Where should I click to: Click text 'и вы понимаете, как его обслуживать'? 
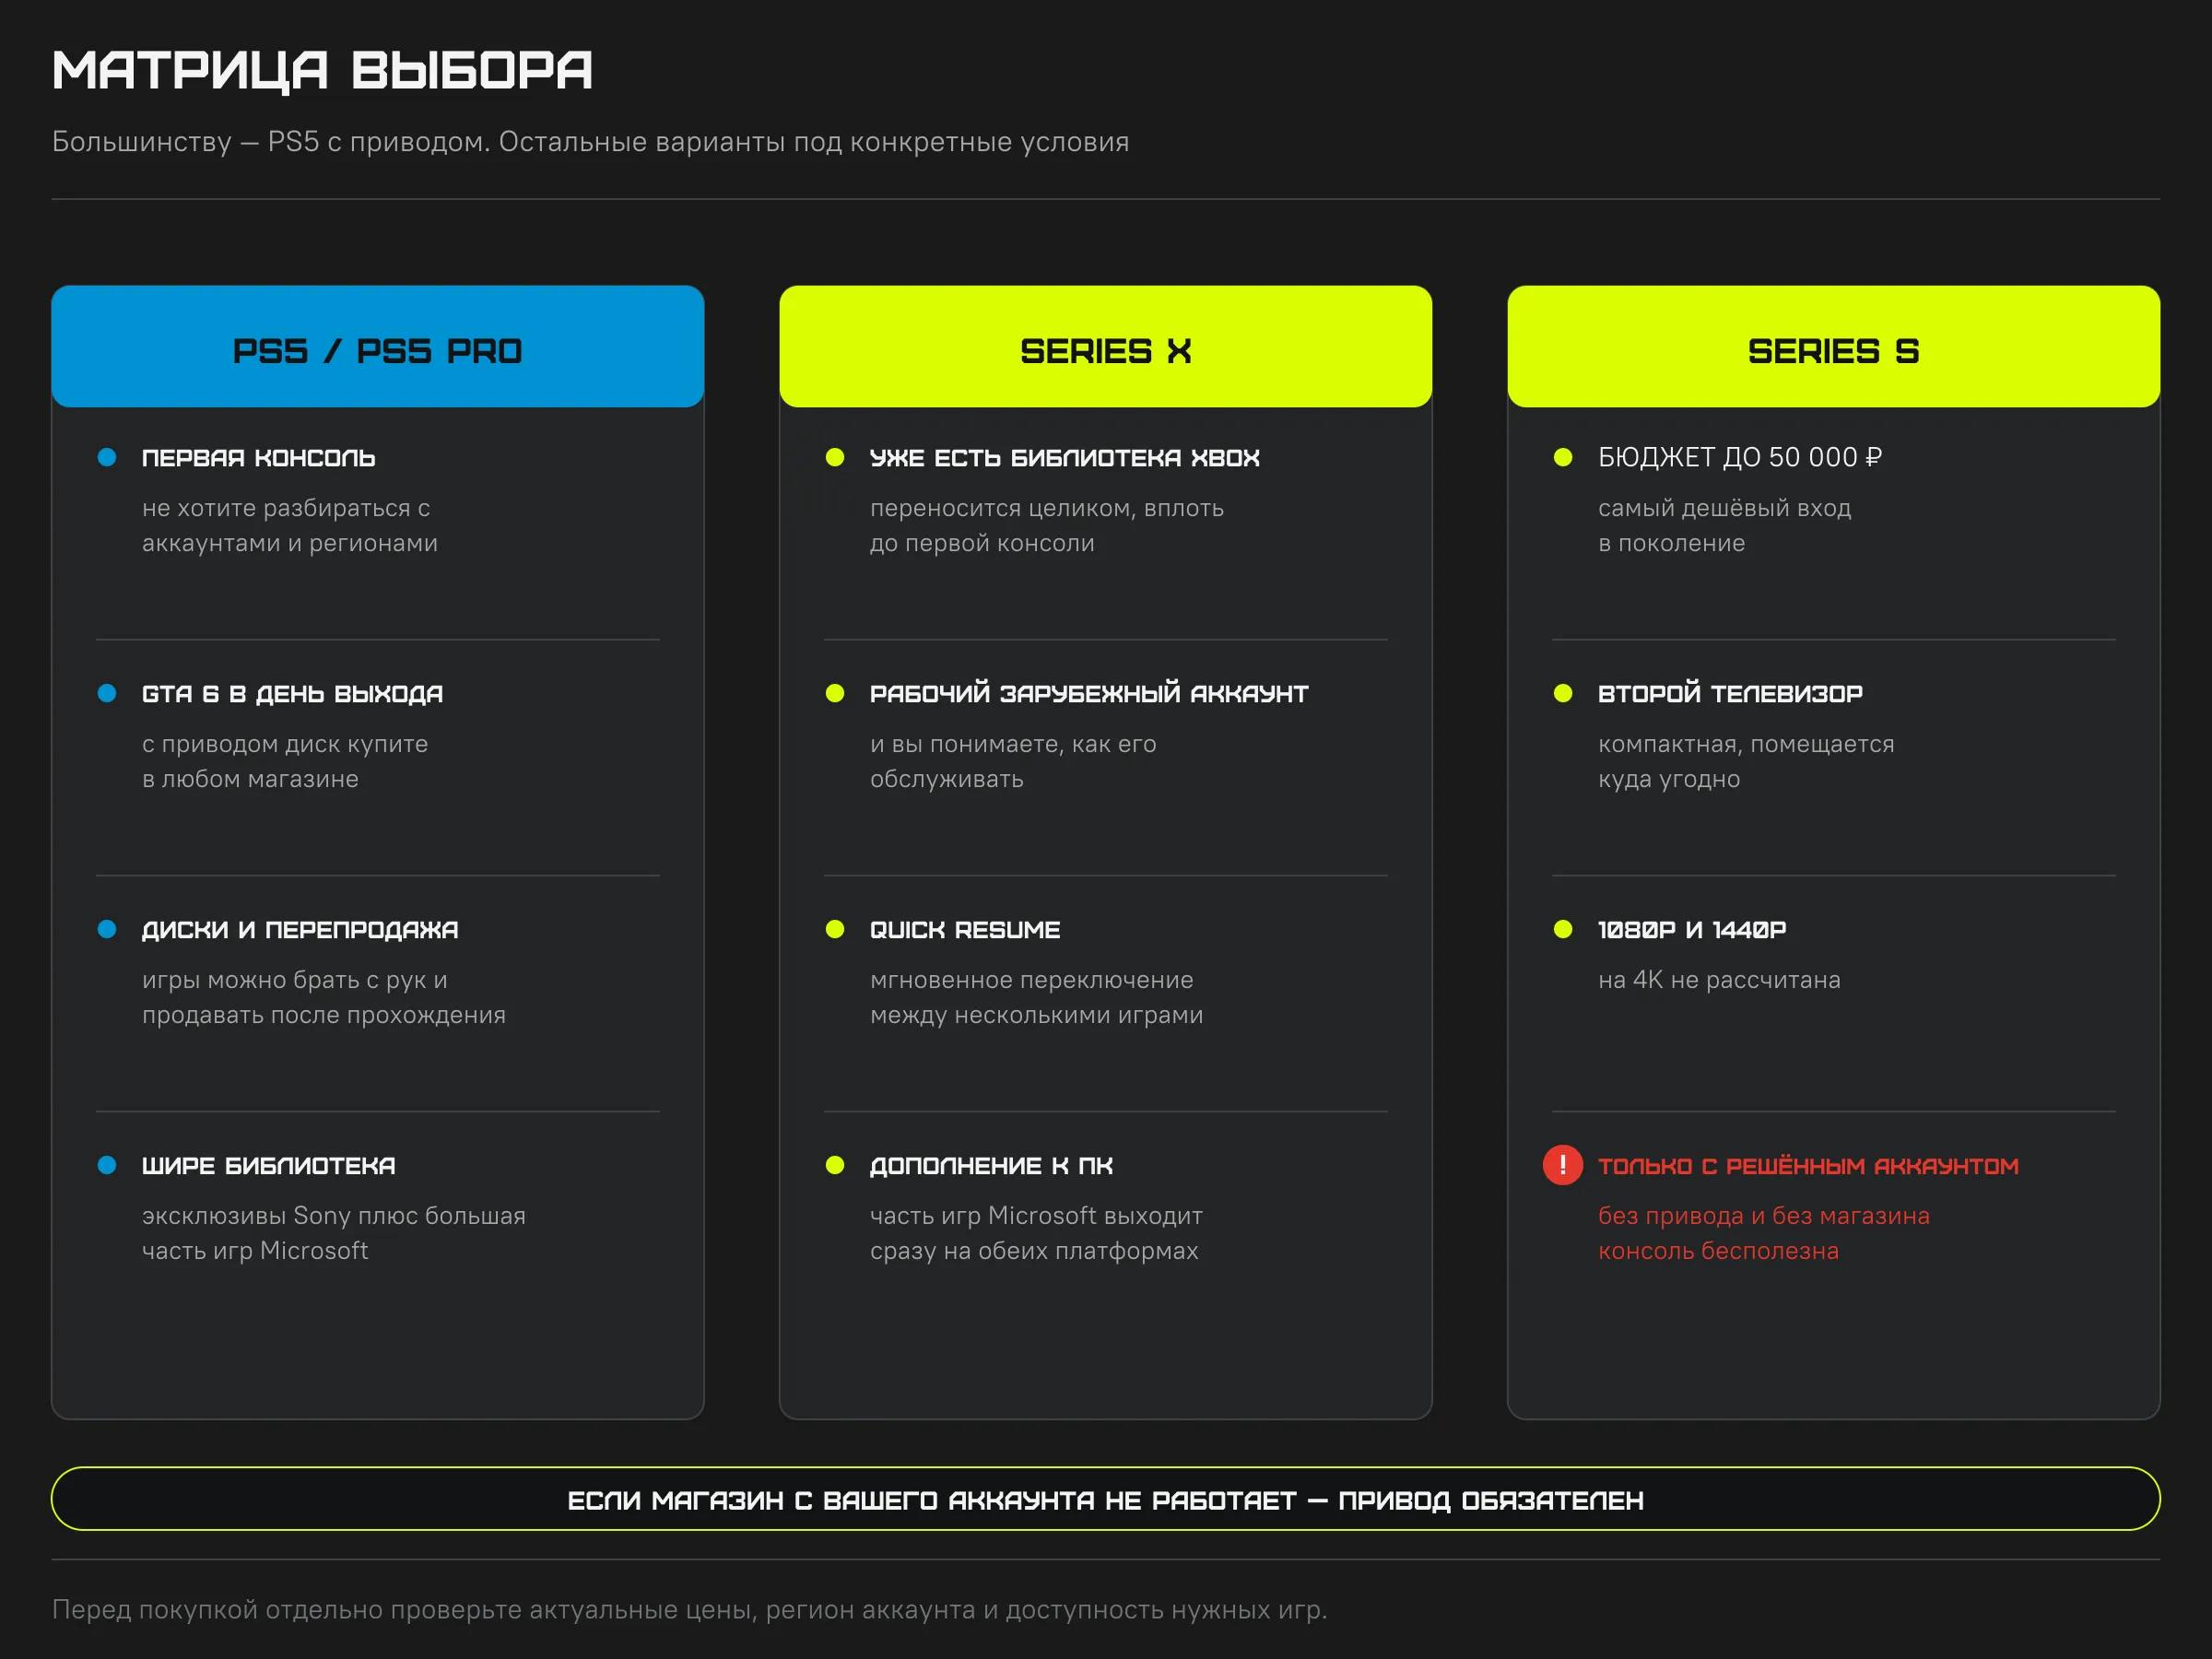1013,762
